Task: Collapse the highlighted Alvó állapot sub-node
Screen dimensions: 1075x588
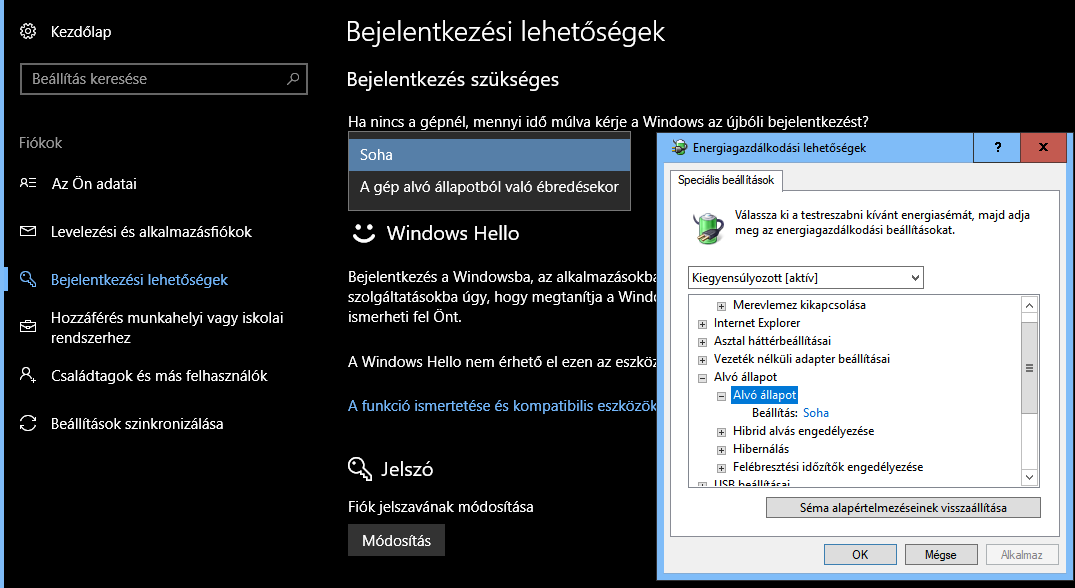Action: pos(721,395)
